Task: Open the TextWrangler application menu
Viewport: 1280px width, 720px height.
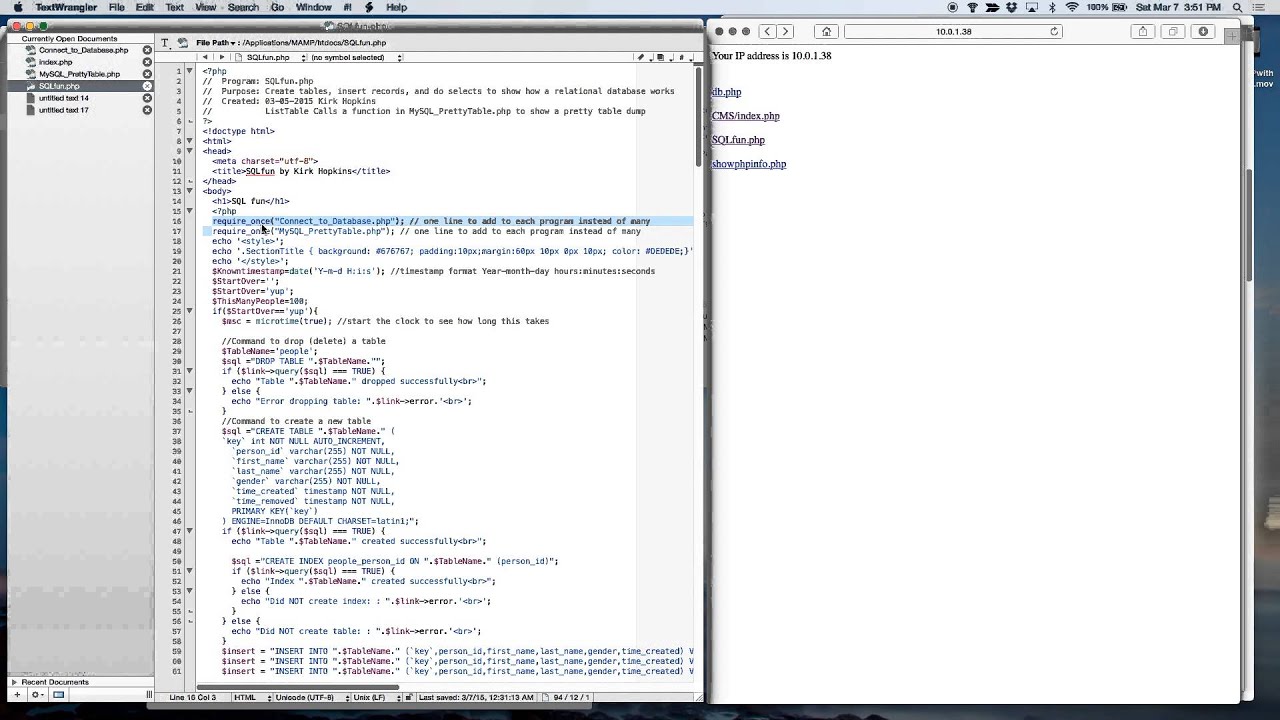Action: (67, 7)
